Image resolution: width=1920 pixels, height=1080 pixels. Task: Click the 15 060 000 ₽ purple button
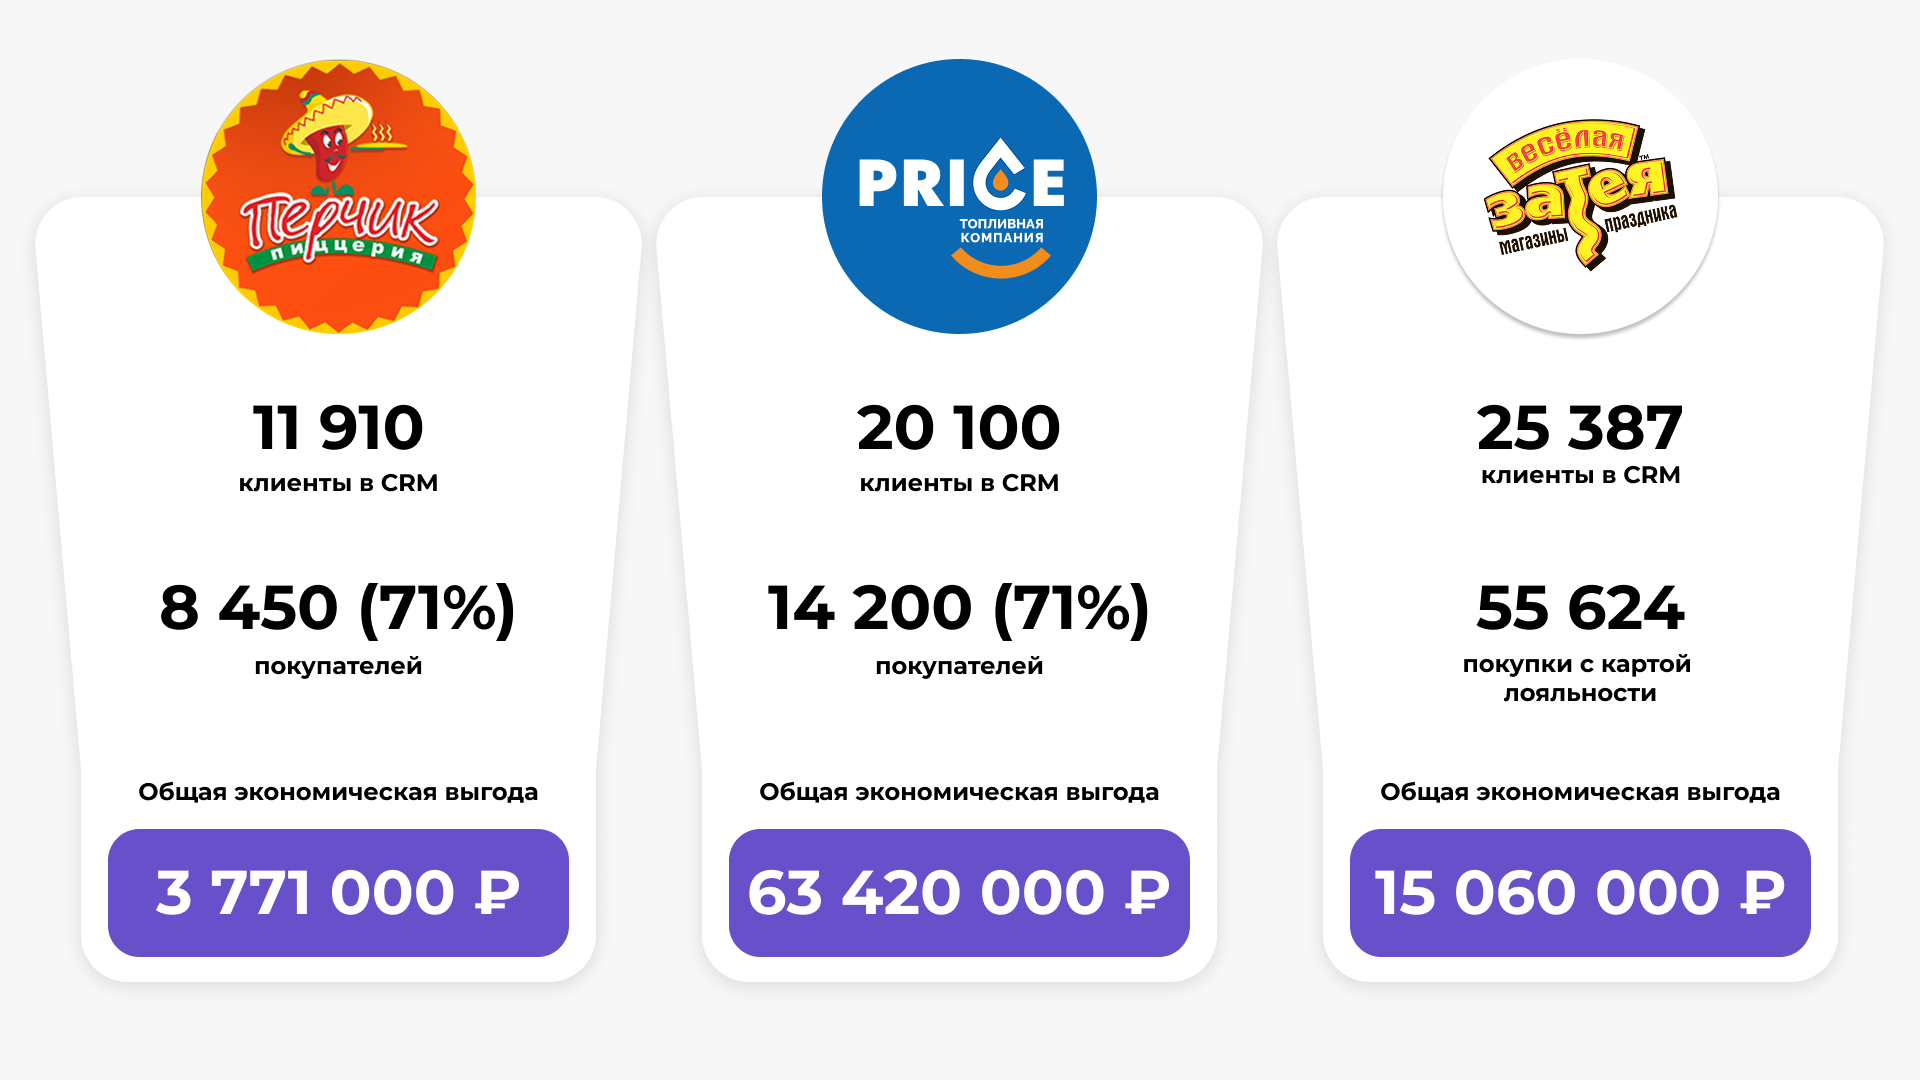click(1580, 893)
